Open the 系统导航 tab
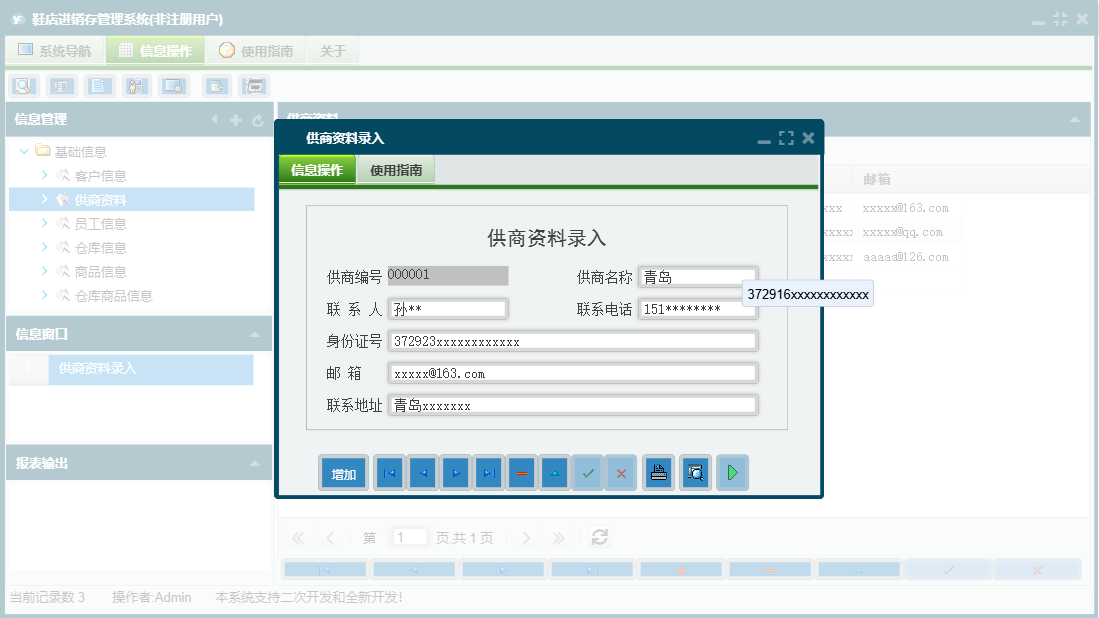 point(55,49)
